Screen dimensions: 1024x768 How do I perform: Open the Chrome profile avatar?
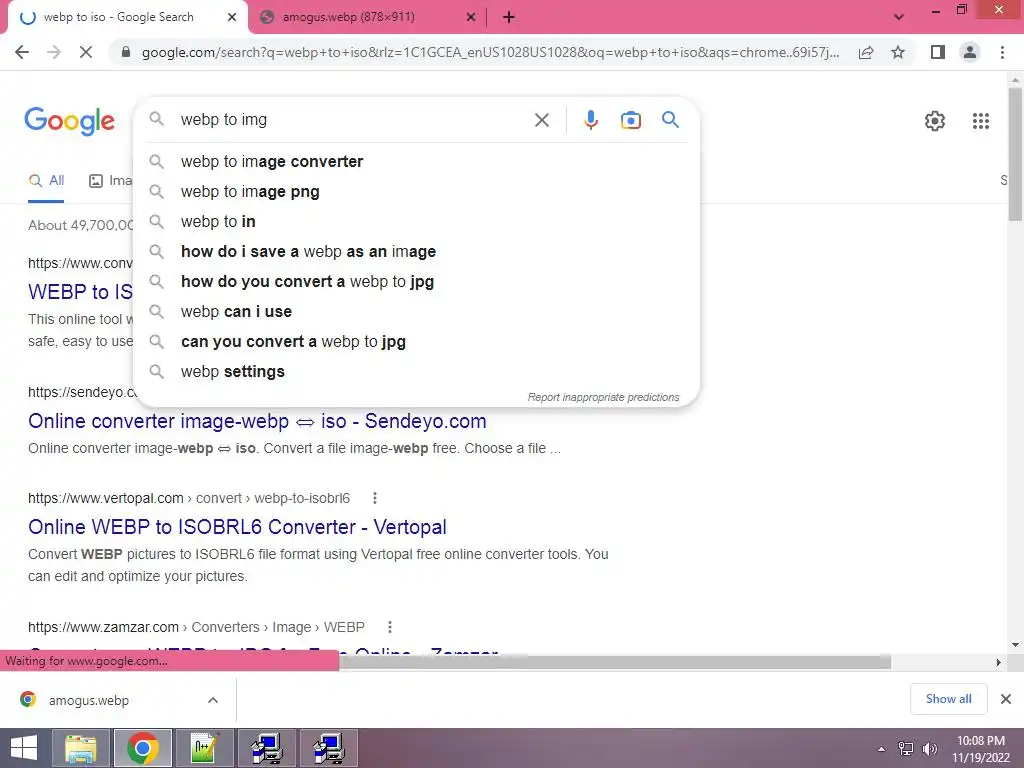pyautogui.click(x=970, y=52)
